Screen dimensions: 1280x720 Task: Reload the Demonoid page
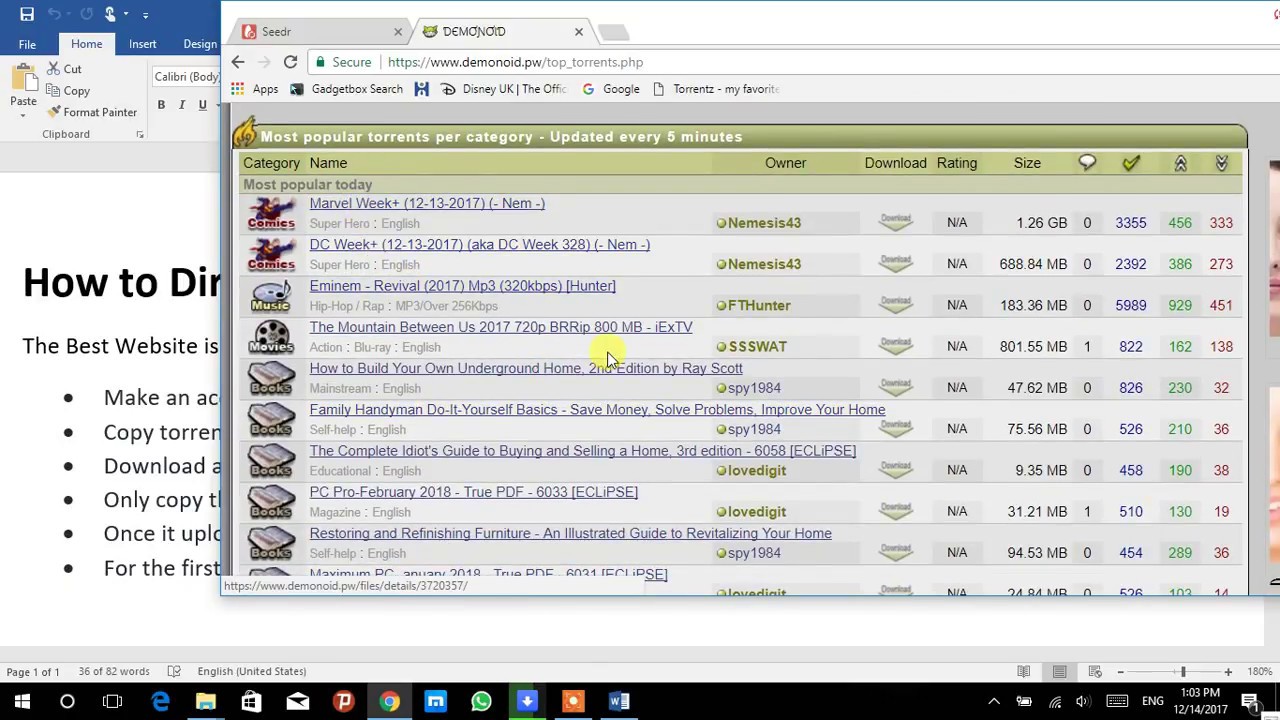[x=290, y=62]
